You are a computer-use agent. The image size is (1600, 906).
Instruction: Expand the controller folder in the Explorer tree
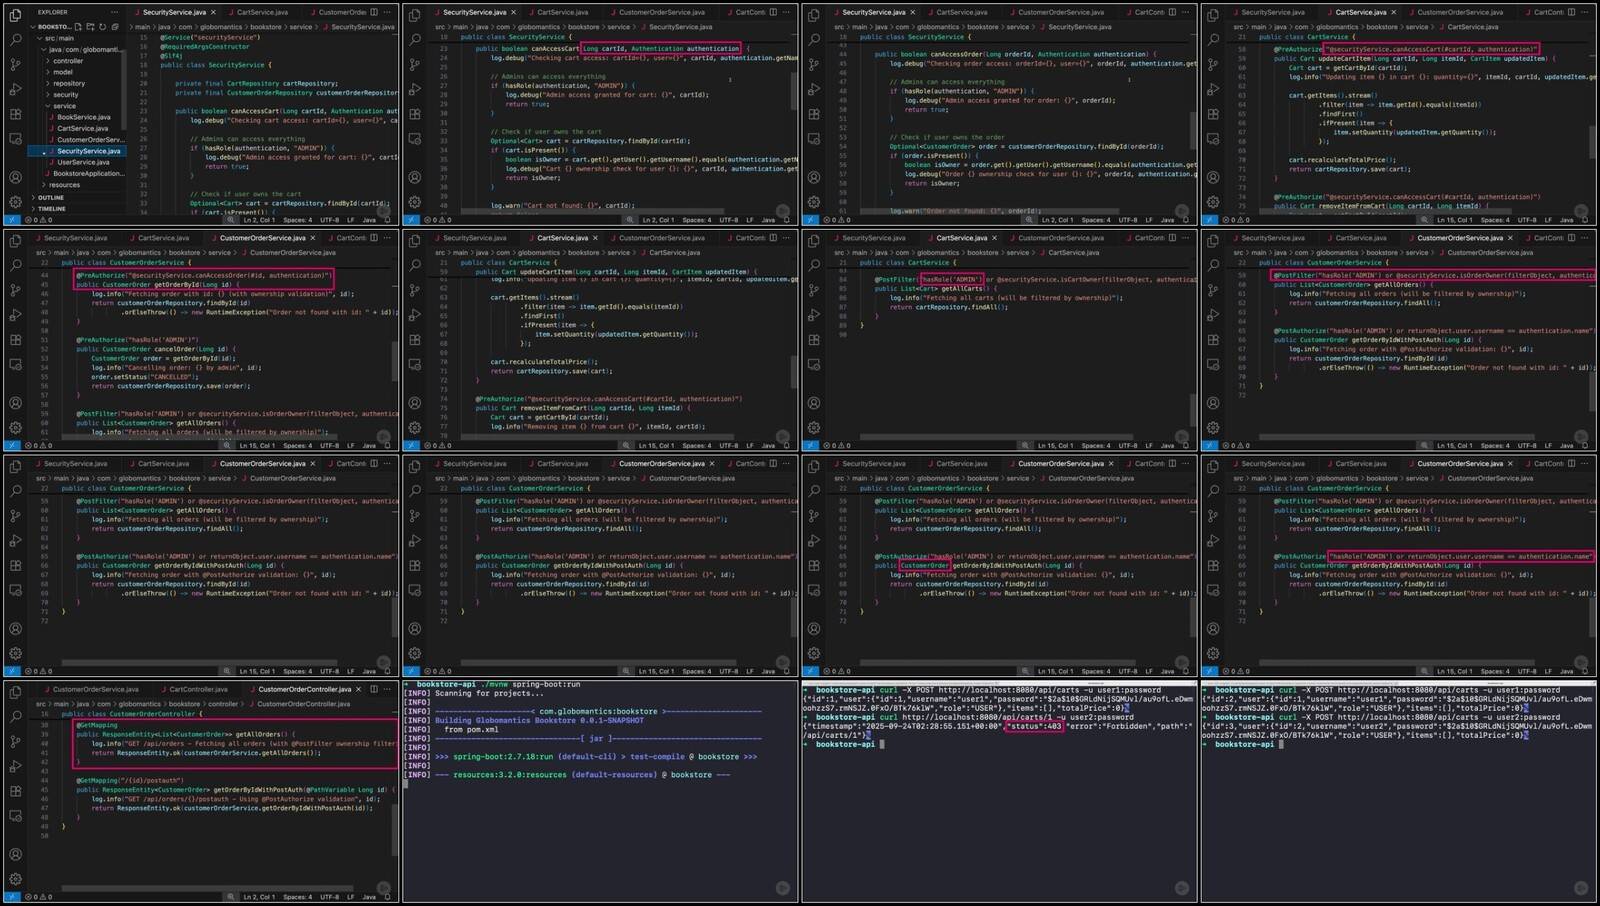pyautogui.click(x=66, y=61)
